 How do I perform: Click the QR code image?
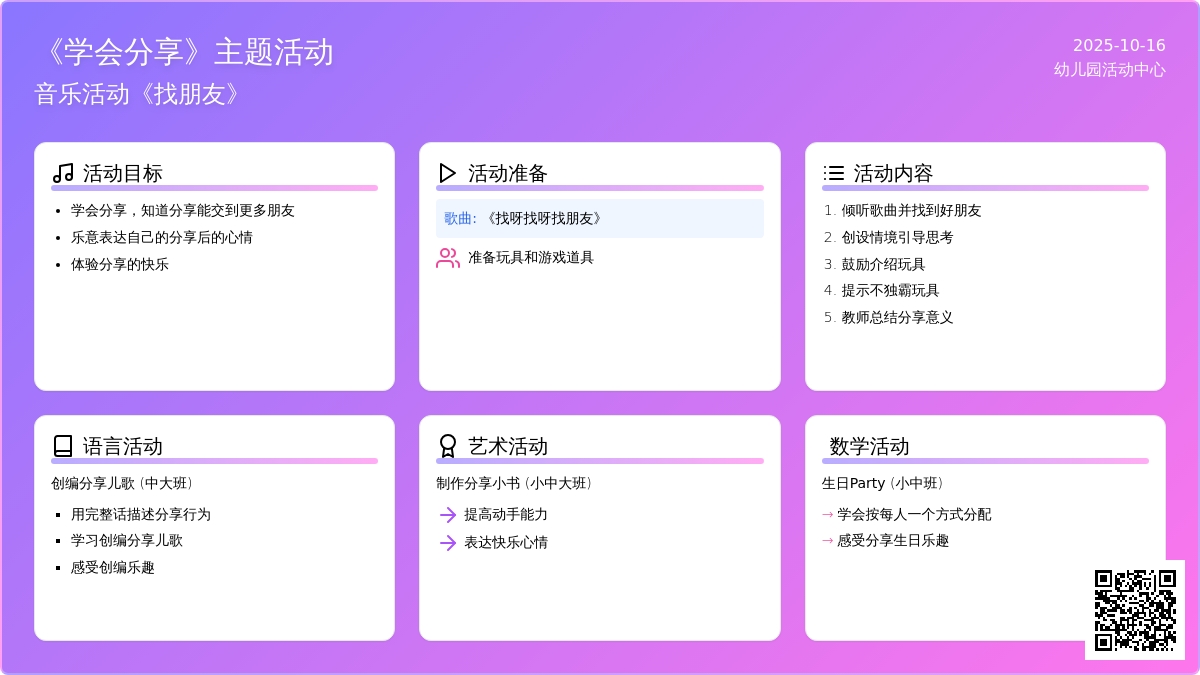(x=1135, y=610)
